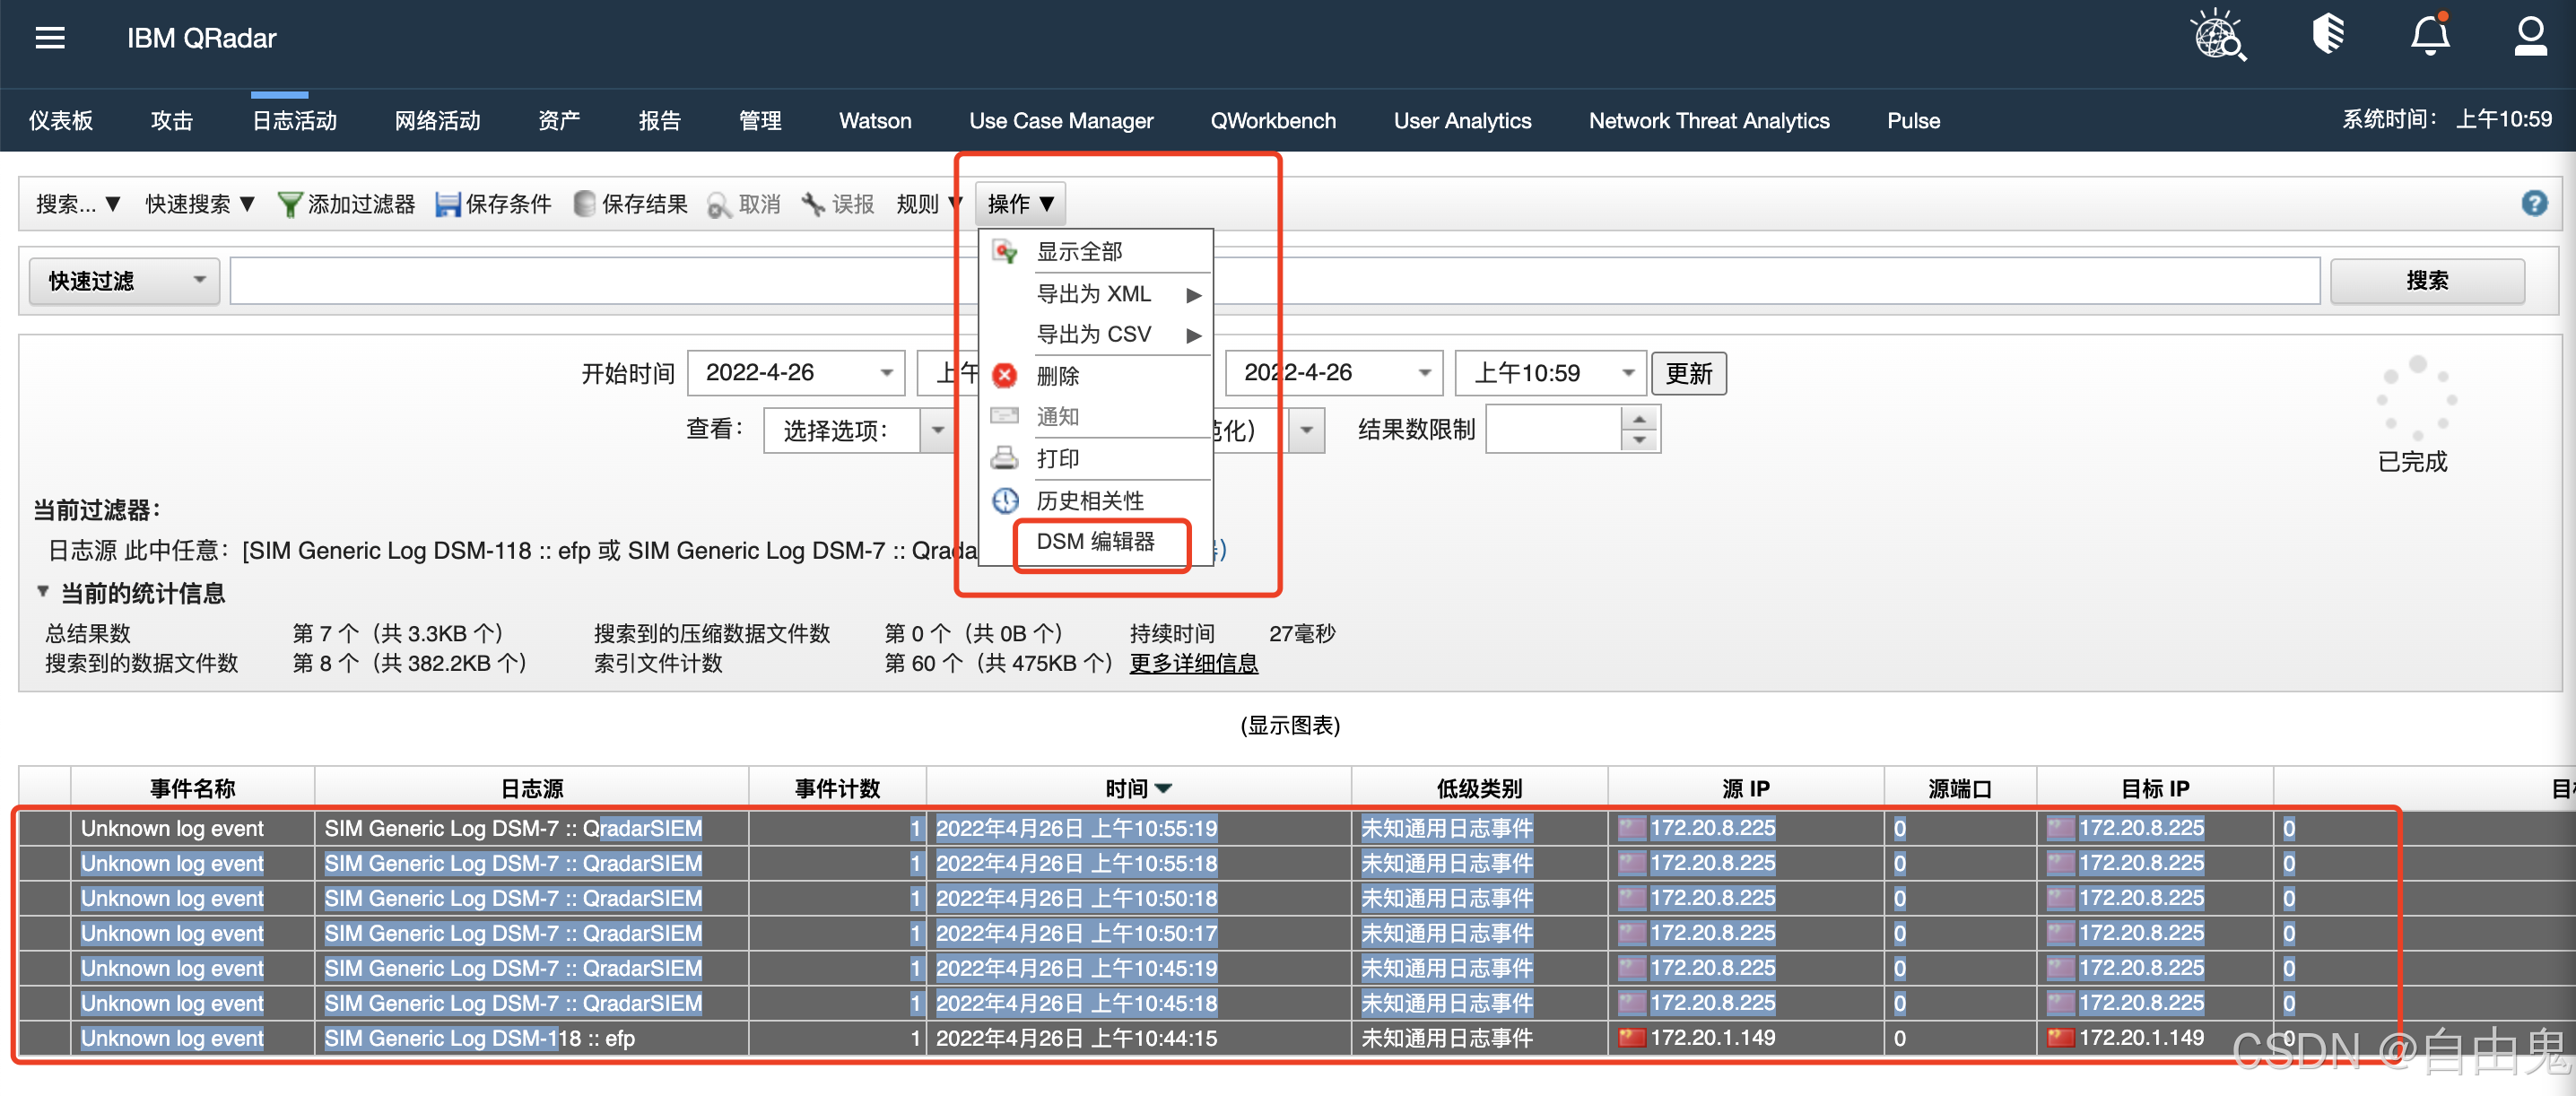
Task: Click the 更新 button
Action: coord(1688,373)
